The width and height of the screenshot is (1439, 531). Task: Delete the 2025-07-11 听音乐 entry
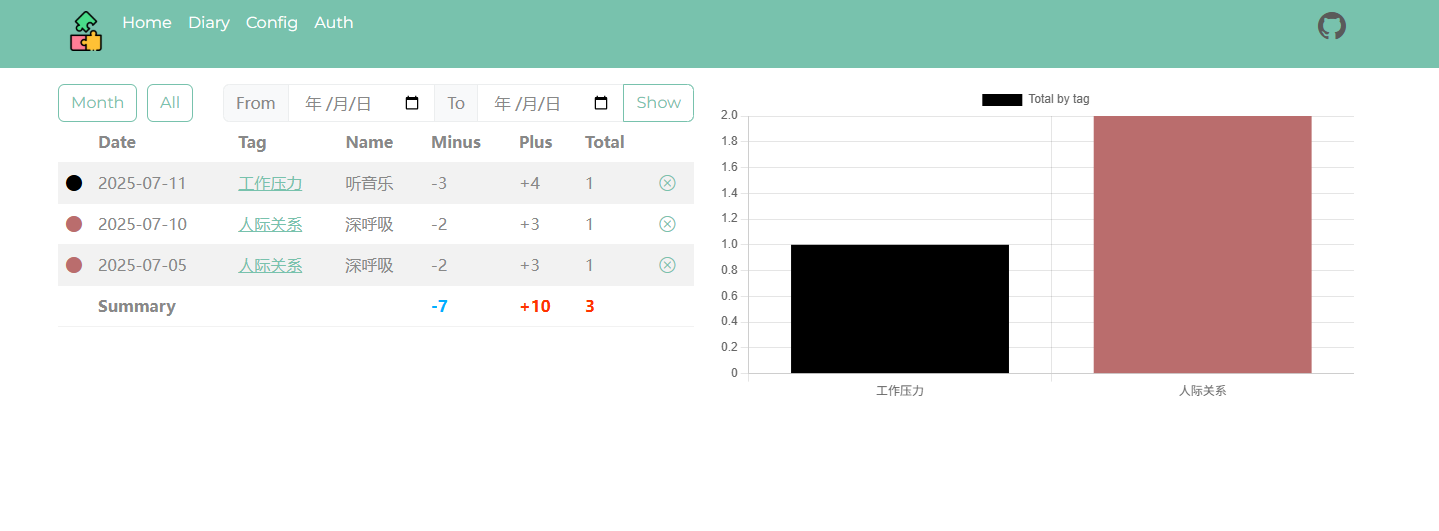pyautogui.click(x=667, y=183)
